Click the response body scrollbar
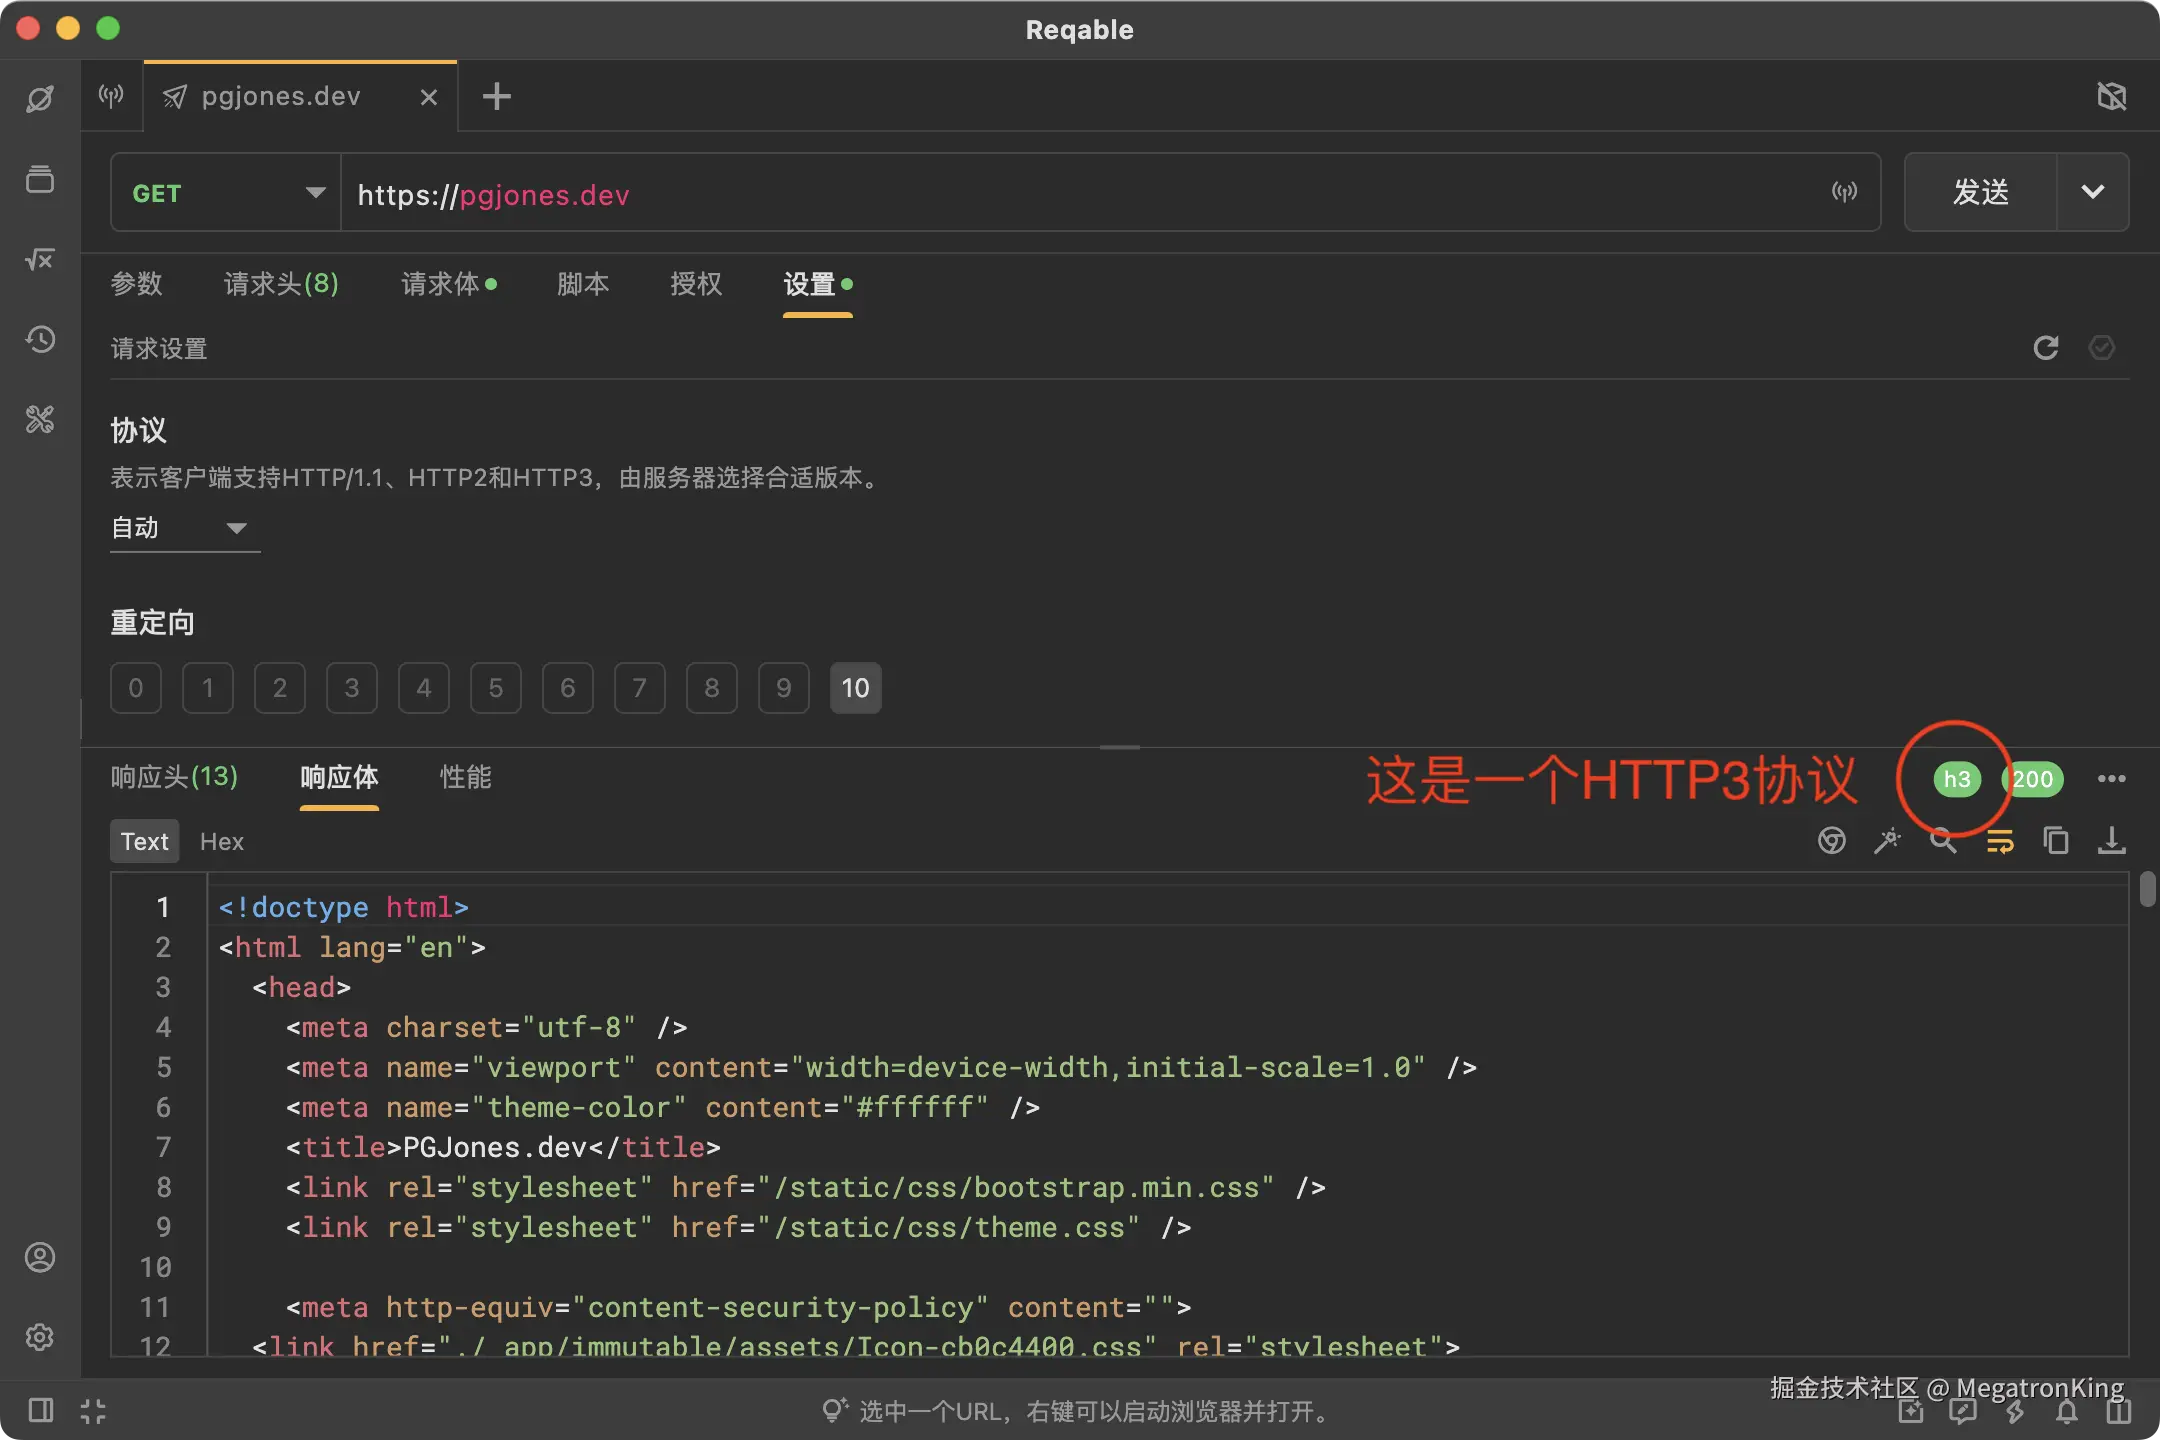Viewport: 2160px width, 1440px height. pos(2147,889)
